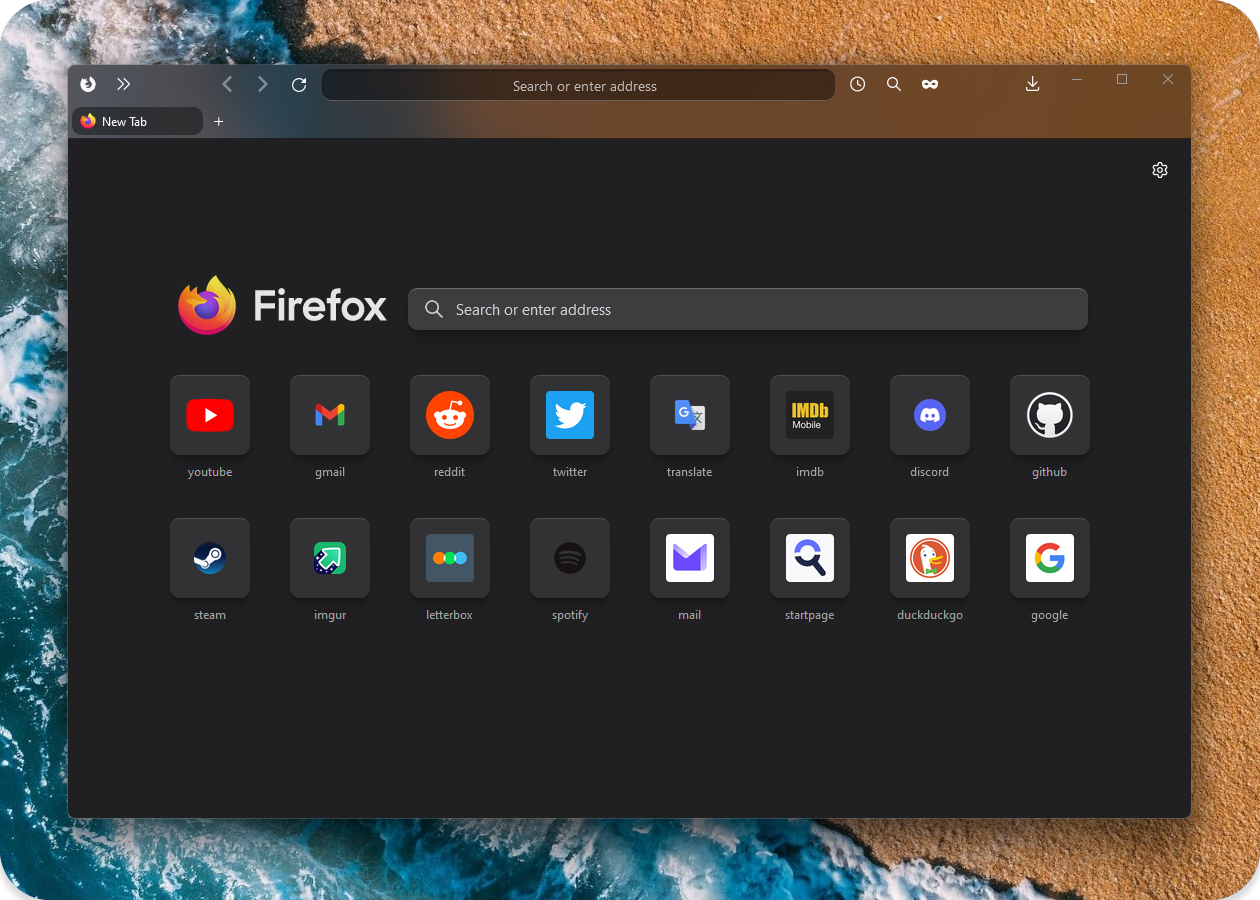Reload the current page
Viewport: 1260px width, 900px height.
click(298, 84)
